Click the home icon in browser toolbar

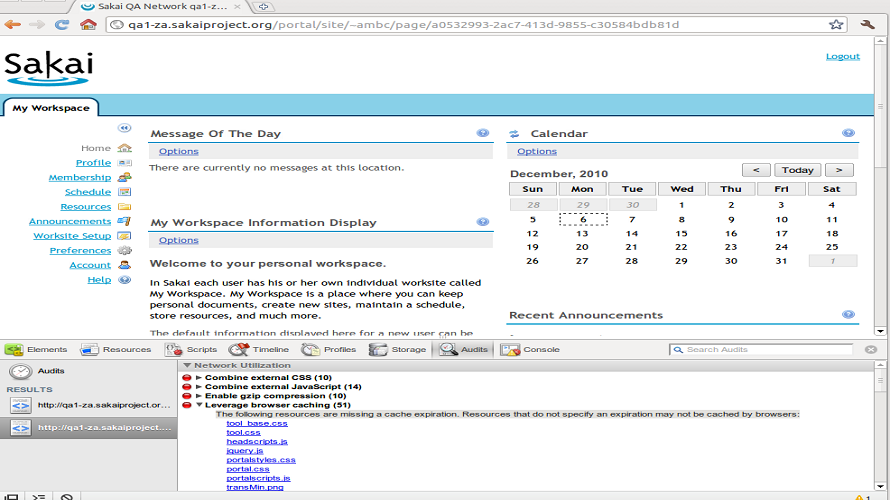[x=88, y=24]
